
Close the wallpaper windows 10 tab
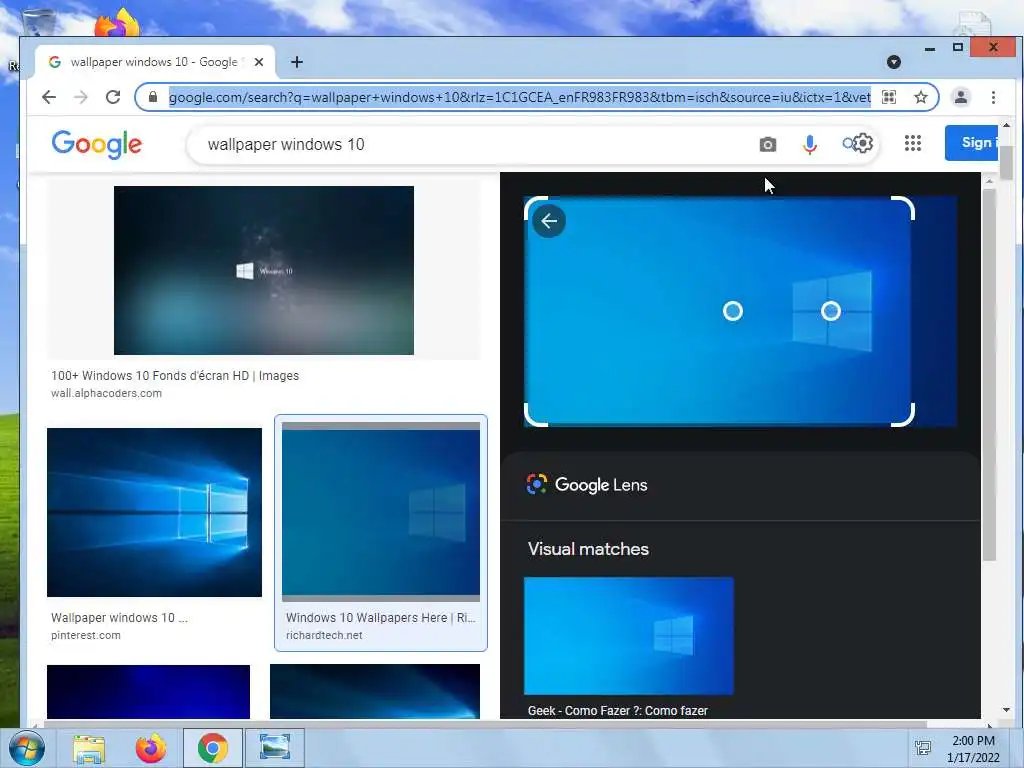(259, 62)
